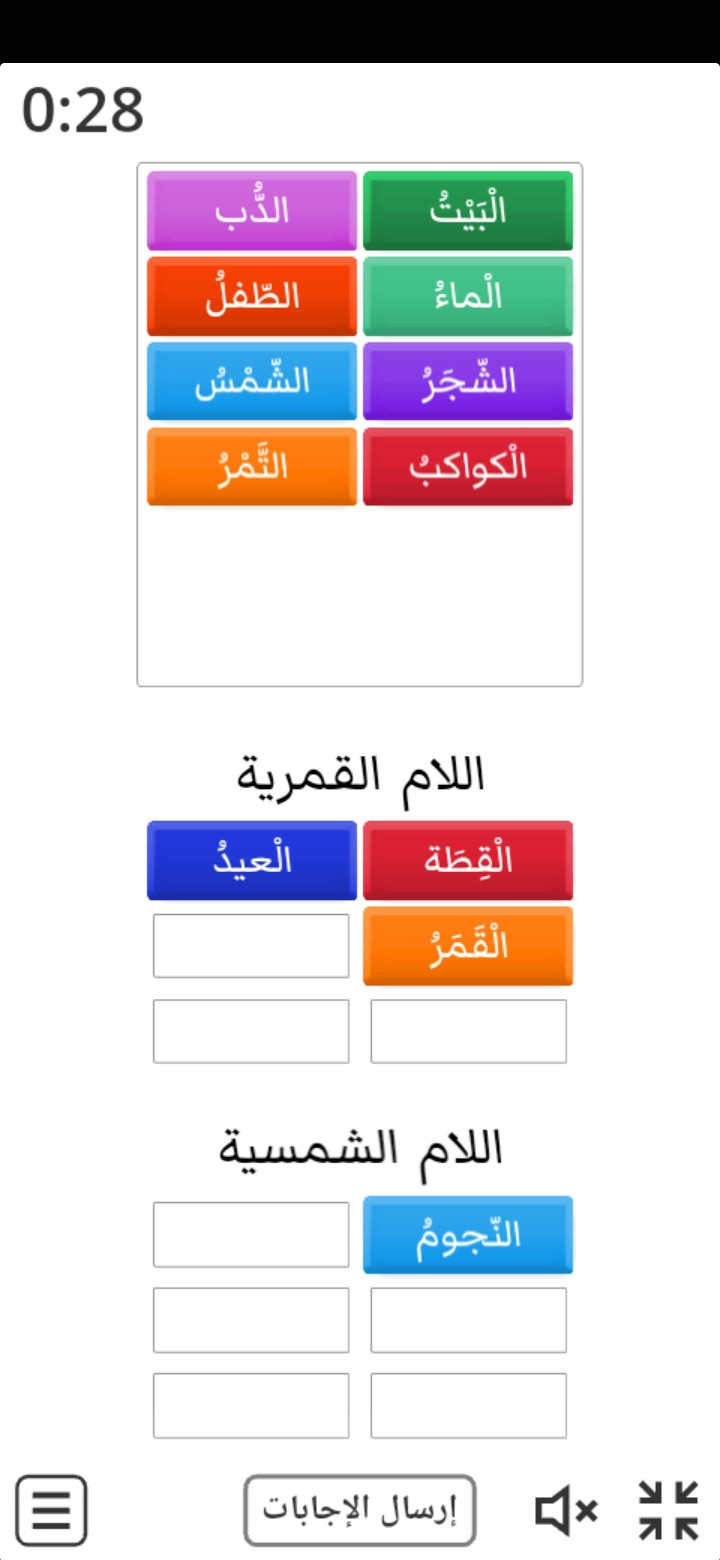The width and height of the screenshot is (720, 1560).
Task: Submit answers with إرسال الإجابات button
Action: coord(360,1510)
